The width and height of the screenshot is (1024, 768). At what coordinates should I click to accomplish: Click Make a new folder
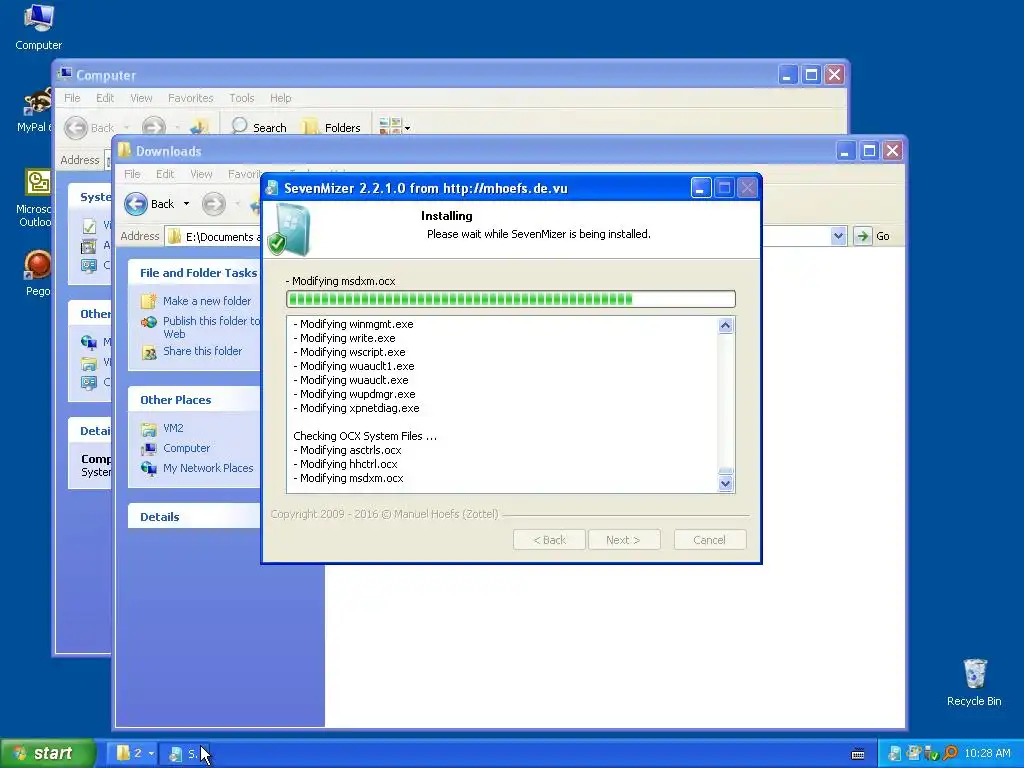206,301
